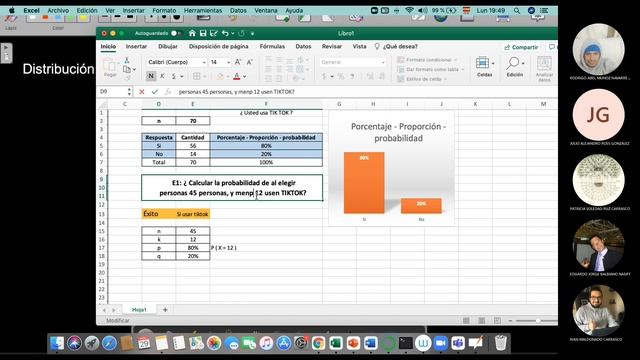
Task: Open the Trash in the dock
Action: tap(501, 343)
